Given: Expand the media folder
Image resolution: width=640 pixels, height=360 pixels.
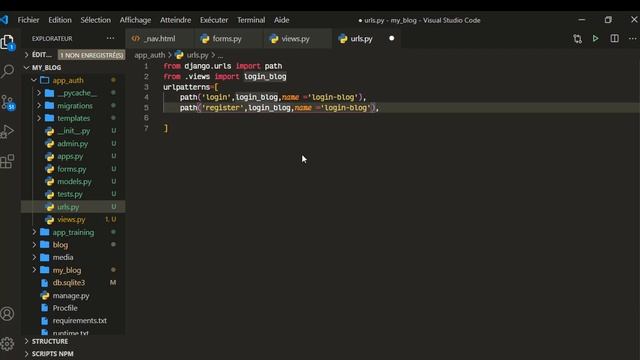Looking at the screenshot, I should (34, 258).
